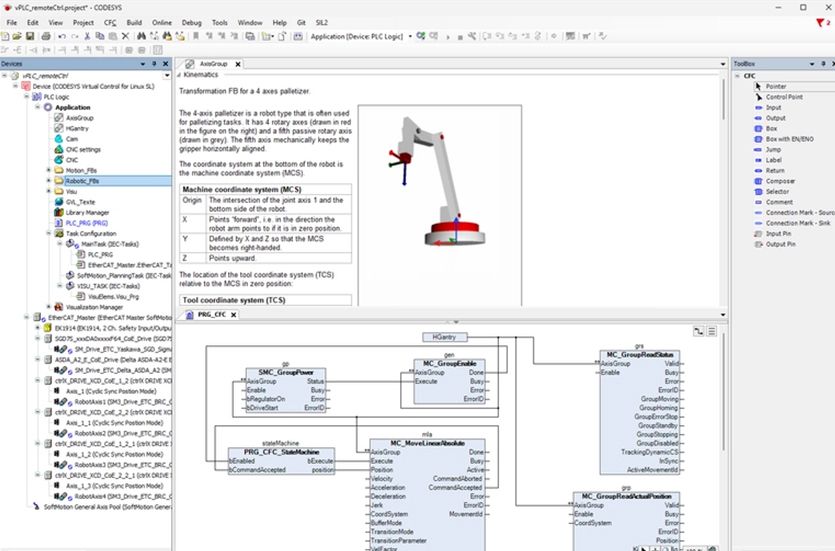Screen dimensions: 835x551
Task: Toggle the Devices panel auto-hide pin
Action: tap(153, 64)
